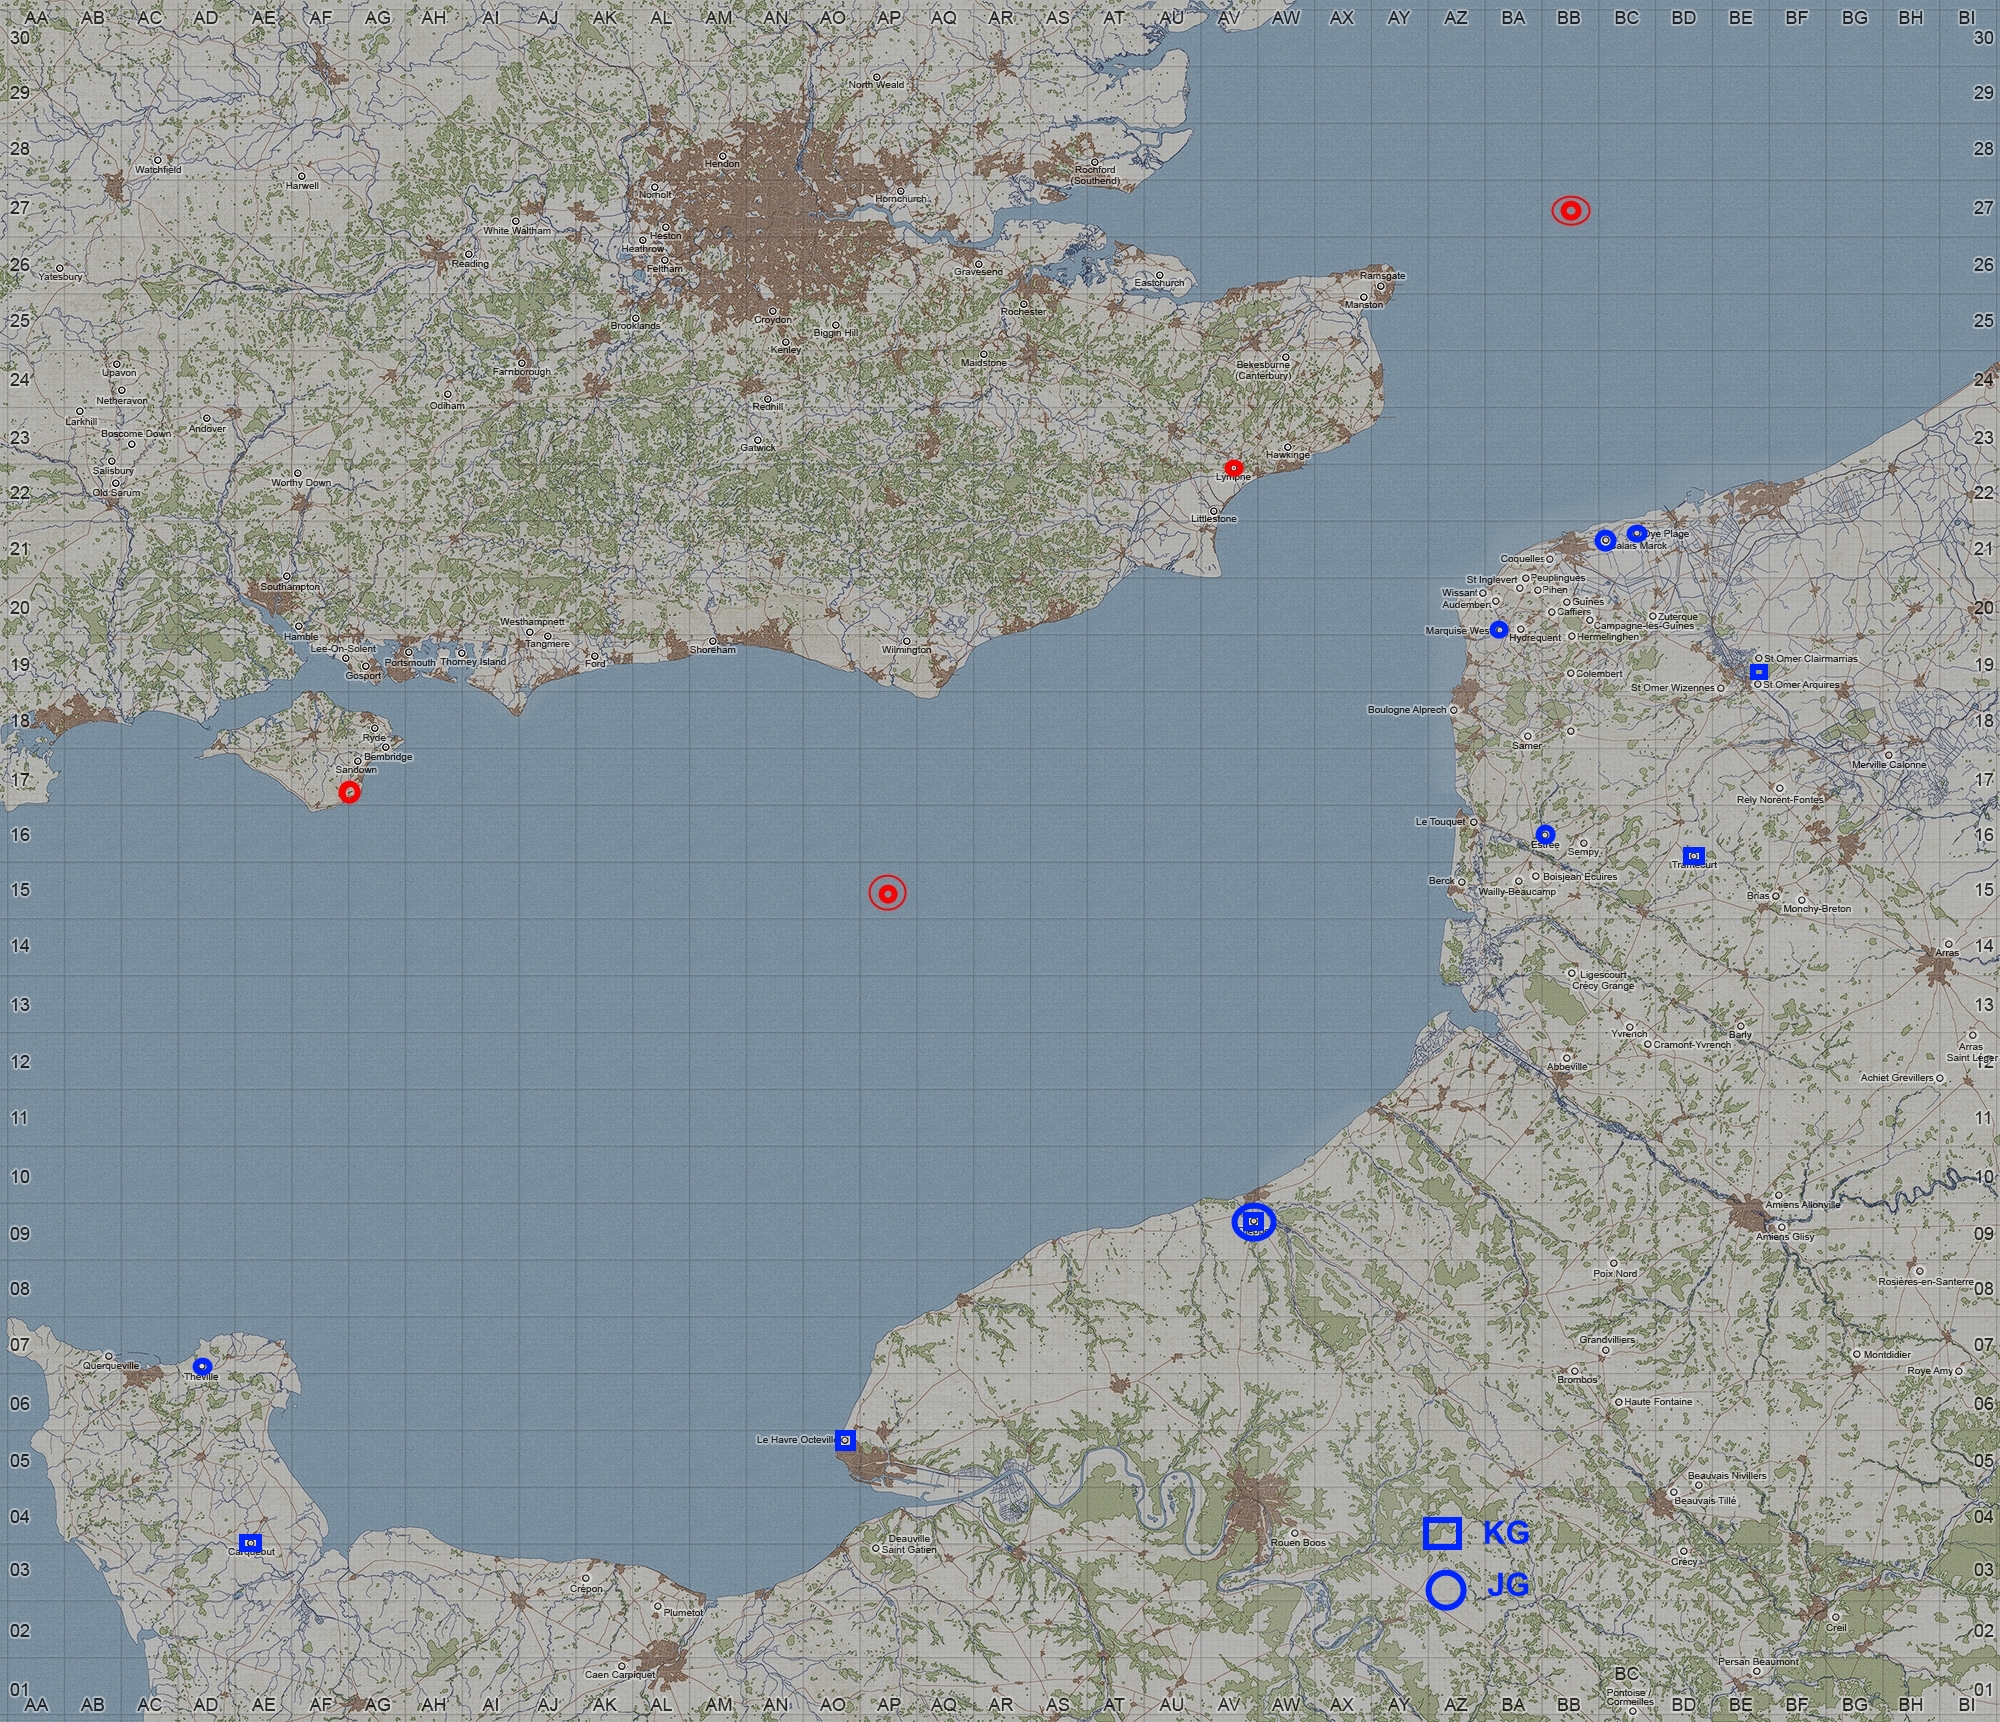This screenshot has width=2000, height=1722.
Task: Click the blue square at St Omer Clairmarais
Action: pos(1758,672)
